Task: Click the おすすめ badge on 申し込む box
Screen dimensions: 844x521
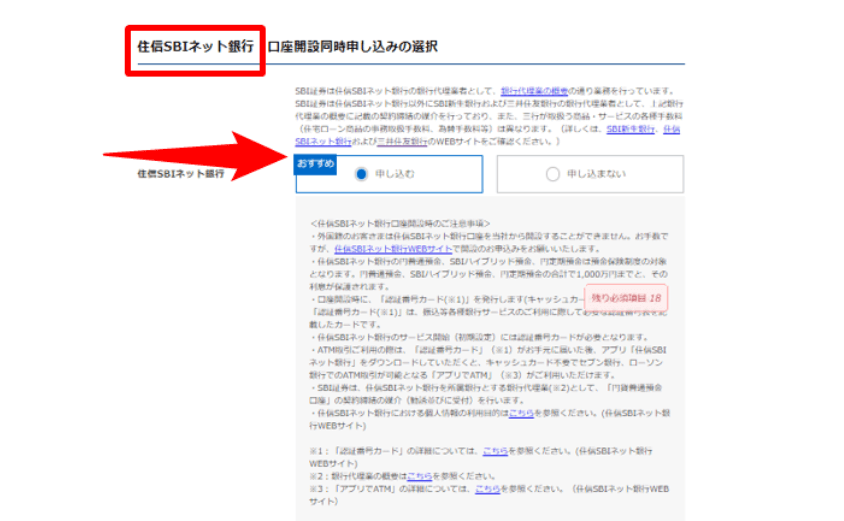Action: tap(315, 164)
